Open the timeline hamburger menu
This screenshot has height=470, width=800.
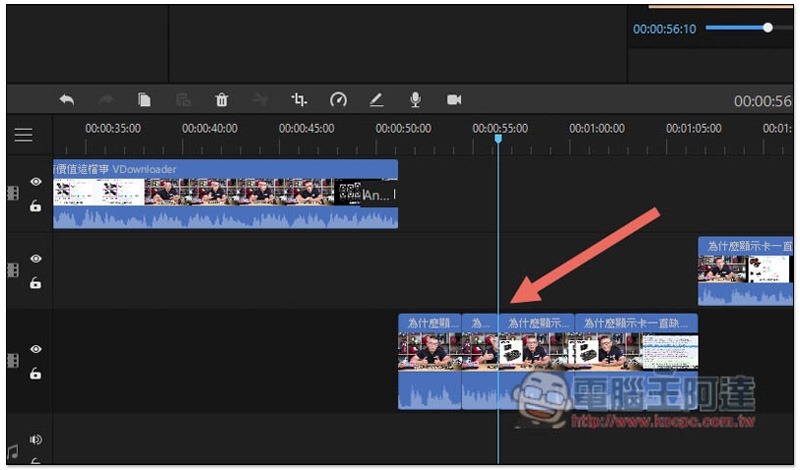tap(23, 135)
